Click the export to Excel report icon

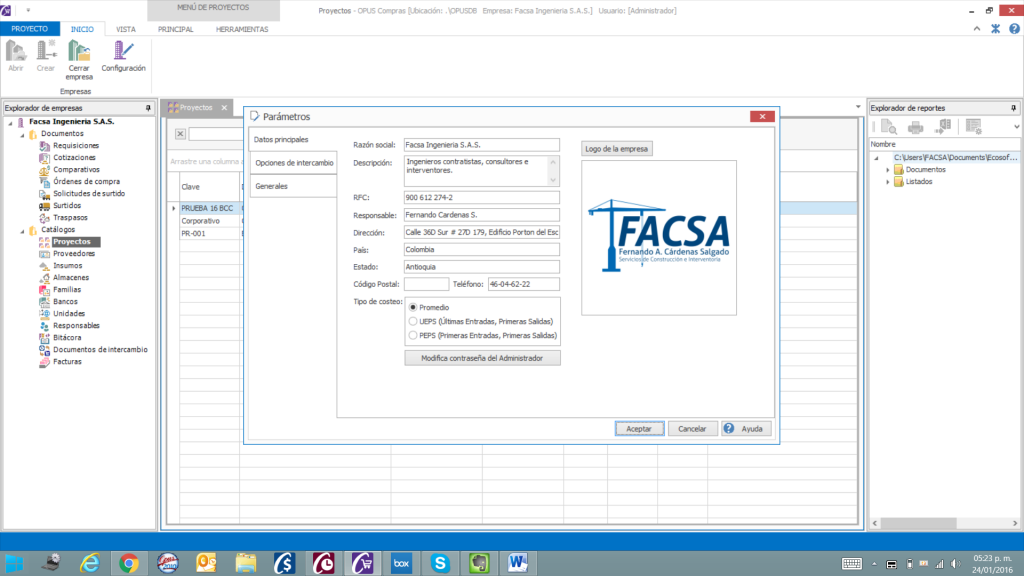tap(943, 127)
